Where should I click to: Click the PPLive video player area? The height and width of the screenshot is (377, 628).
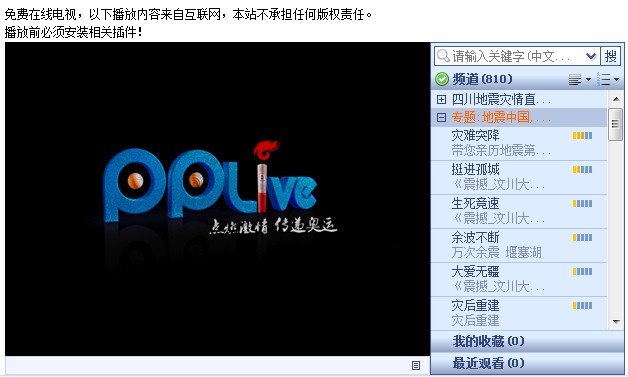coord(217,199)
